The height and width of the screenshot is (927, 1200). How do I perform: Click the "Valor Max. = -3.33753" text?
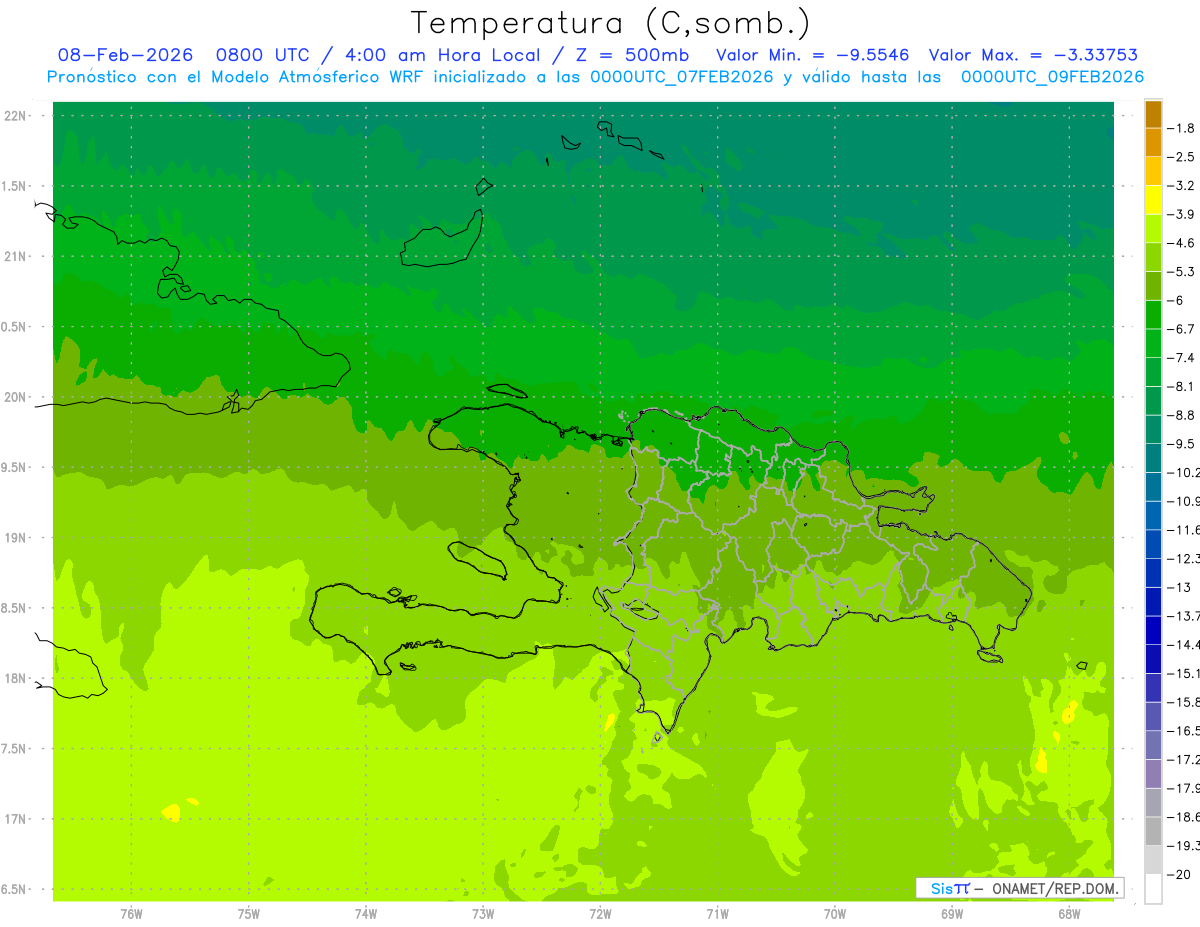click(1034, 55)
